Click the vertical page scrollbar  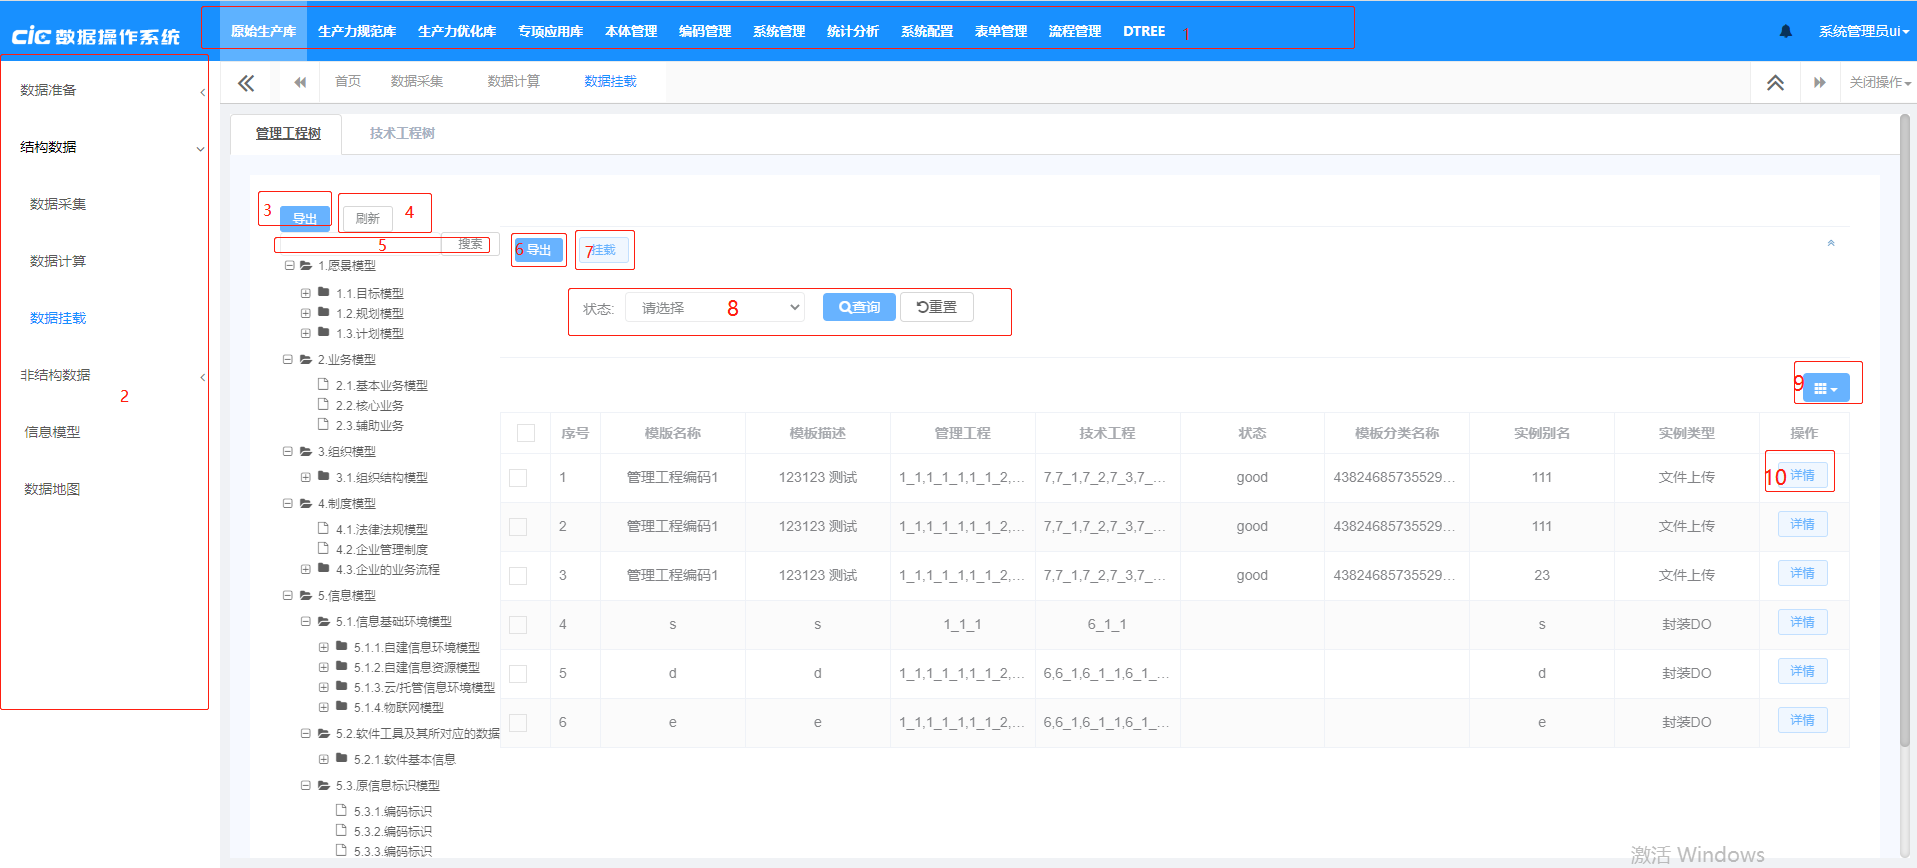point(1905,430)
